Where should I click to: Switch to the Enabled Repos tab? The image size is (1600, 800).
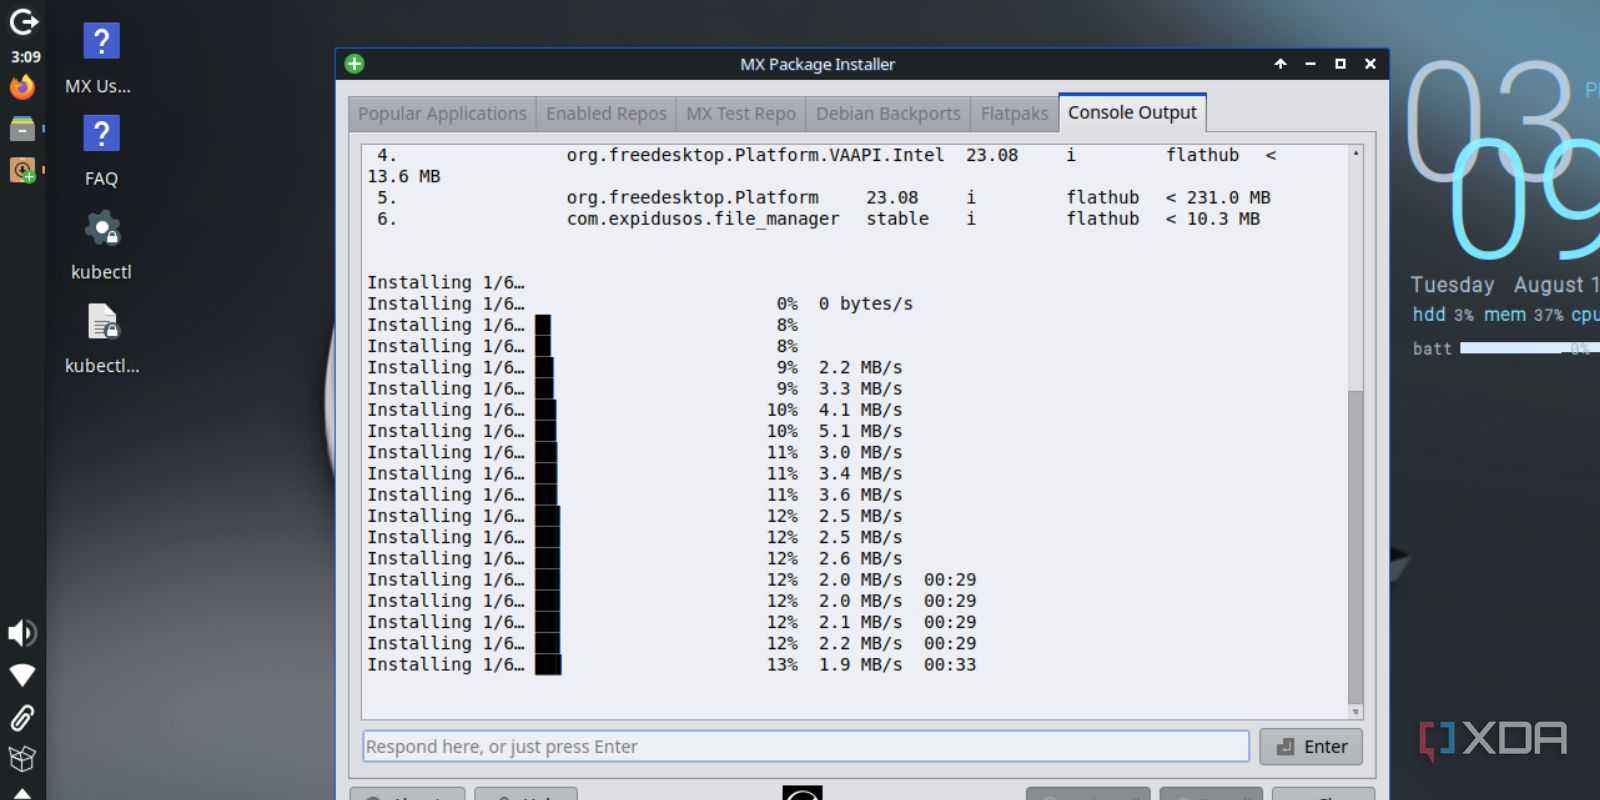pyautogui.click(x=606, y=113)
